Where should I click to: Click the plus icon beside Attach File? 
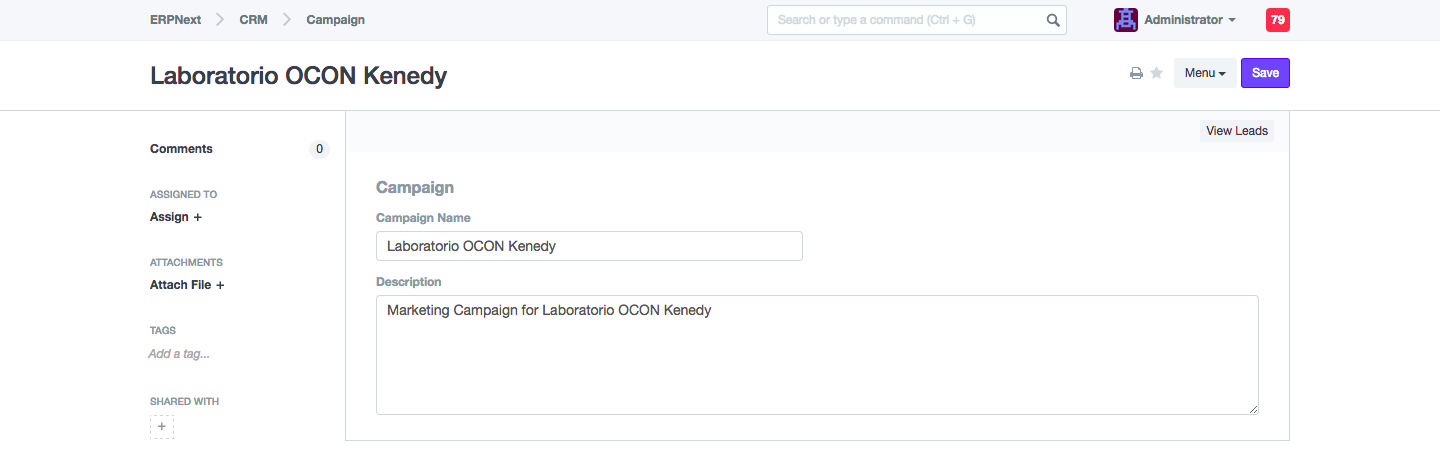220,285
